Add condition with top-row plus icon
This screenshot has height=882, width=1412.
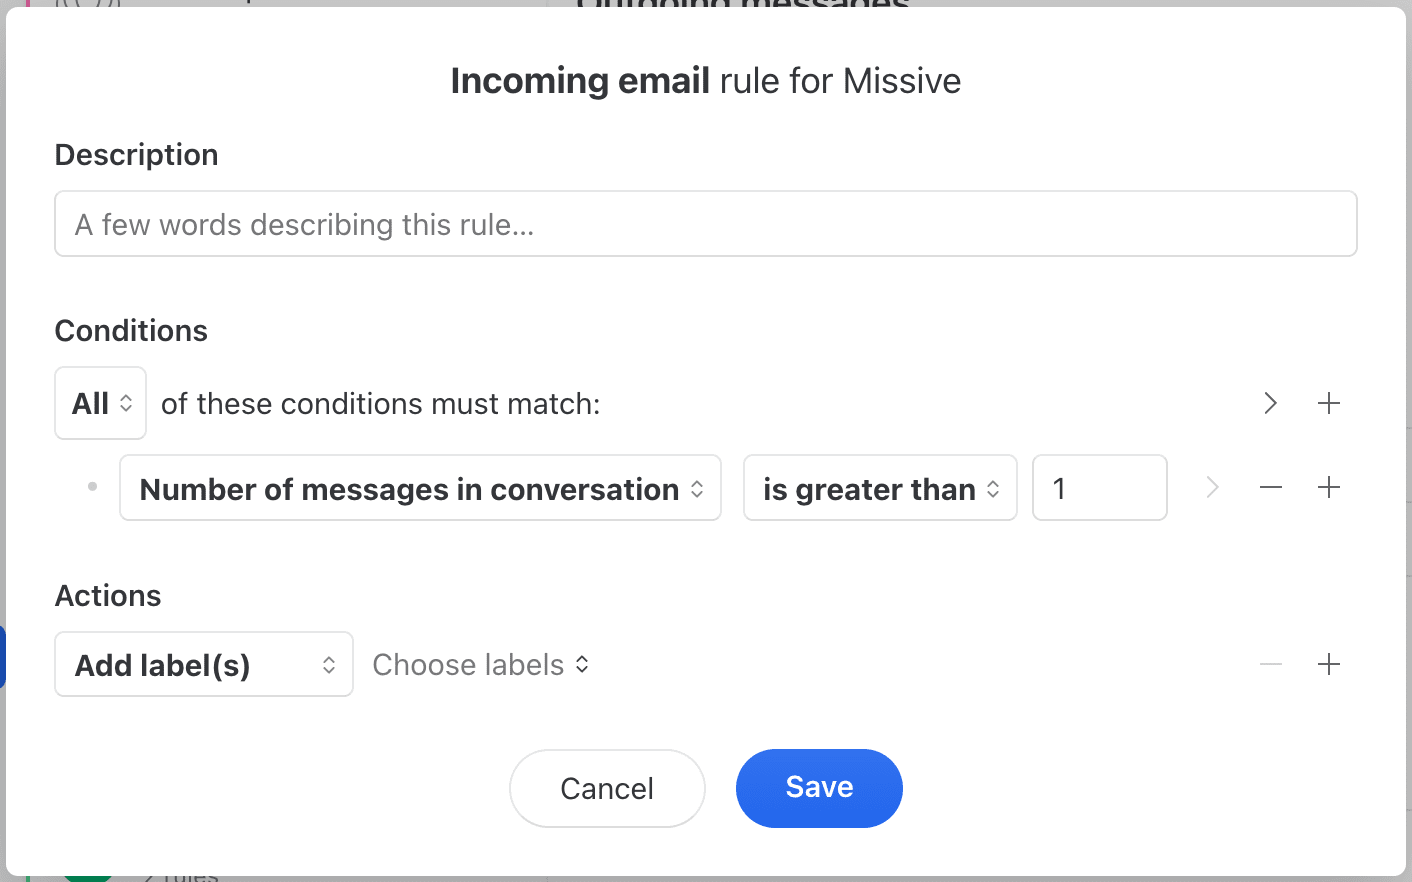coord(1328,403)
